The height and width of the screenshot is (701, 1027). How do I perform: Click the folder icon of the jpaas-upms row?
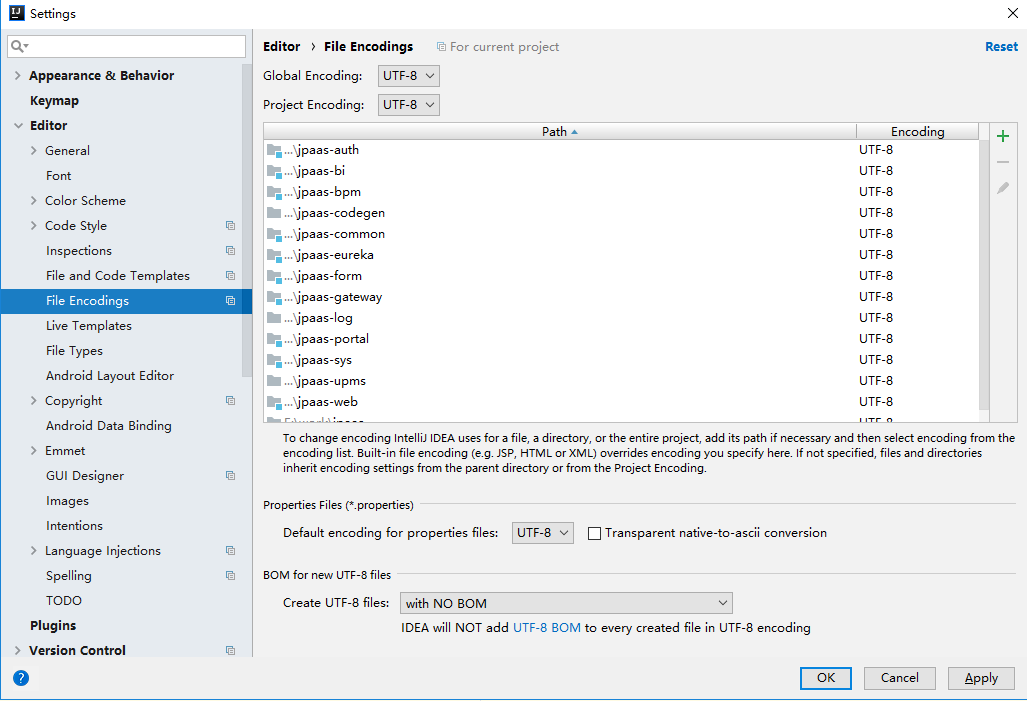(274, 381)
